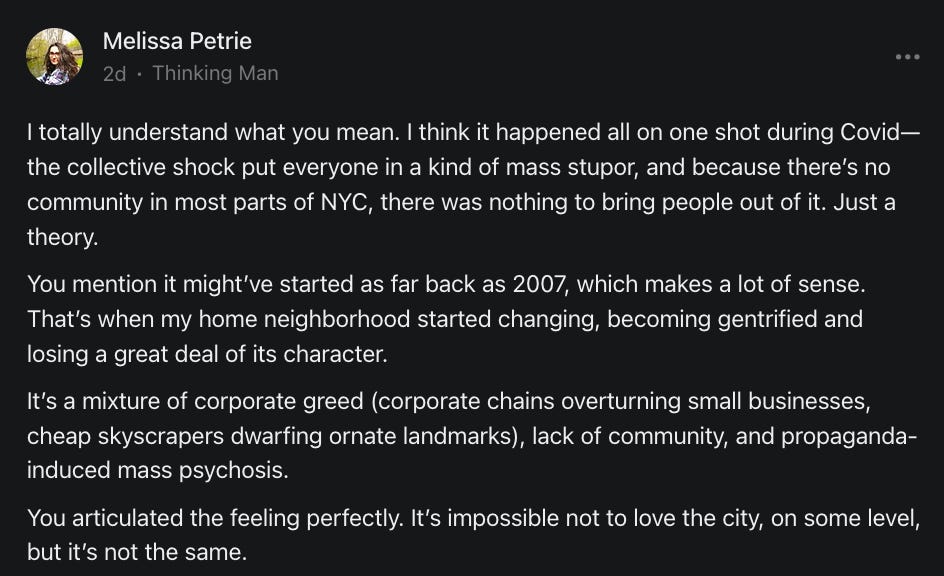Click the year '2007' in the comment
Screen dimensions: 944x576
coord(540,284)
